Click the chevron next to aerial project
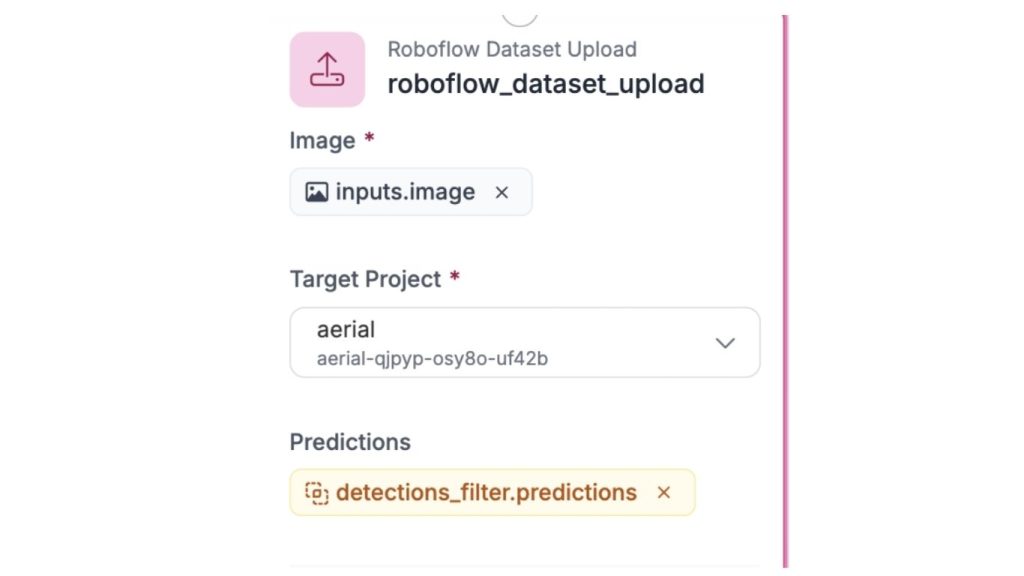 (x=725, y=343)
